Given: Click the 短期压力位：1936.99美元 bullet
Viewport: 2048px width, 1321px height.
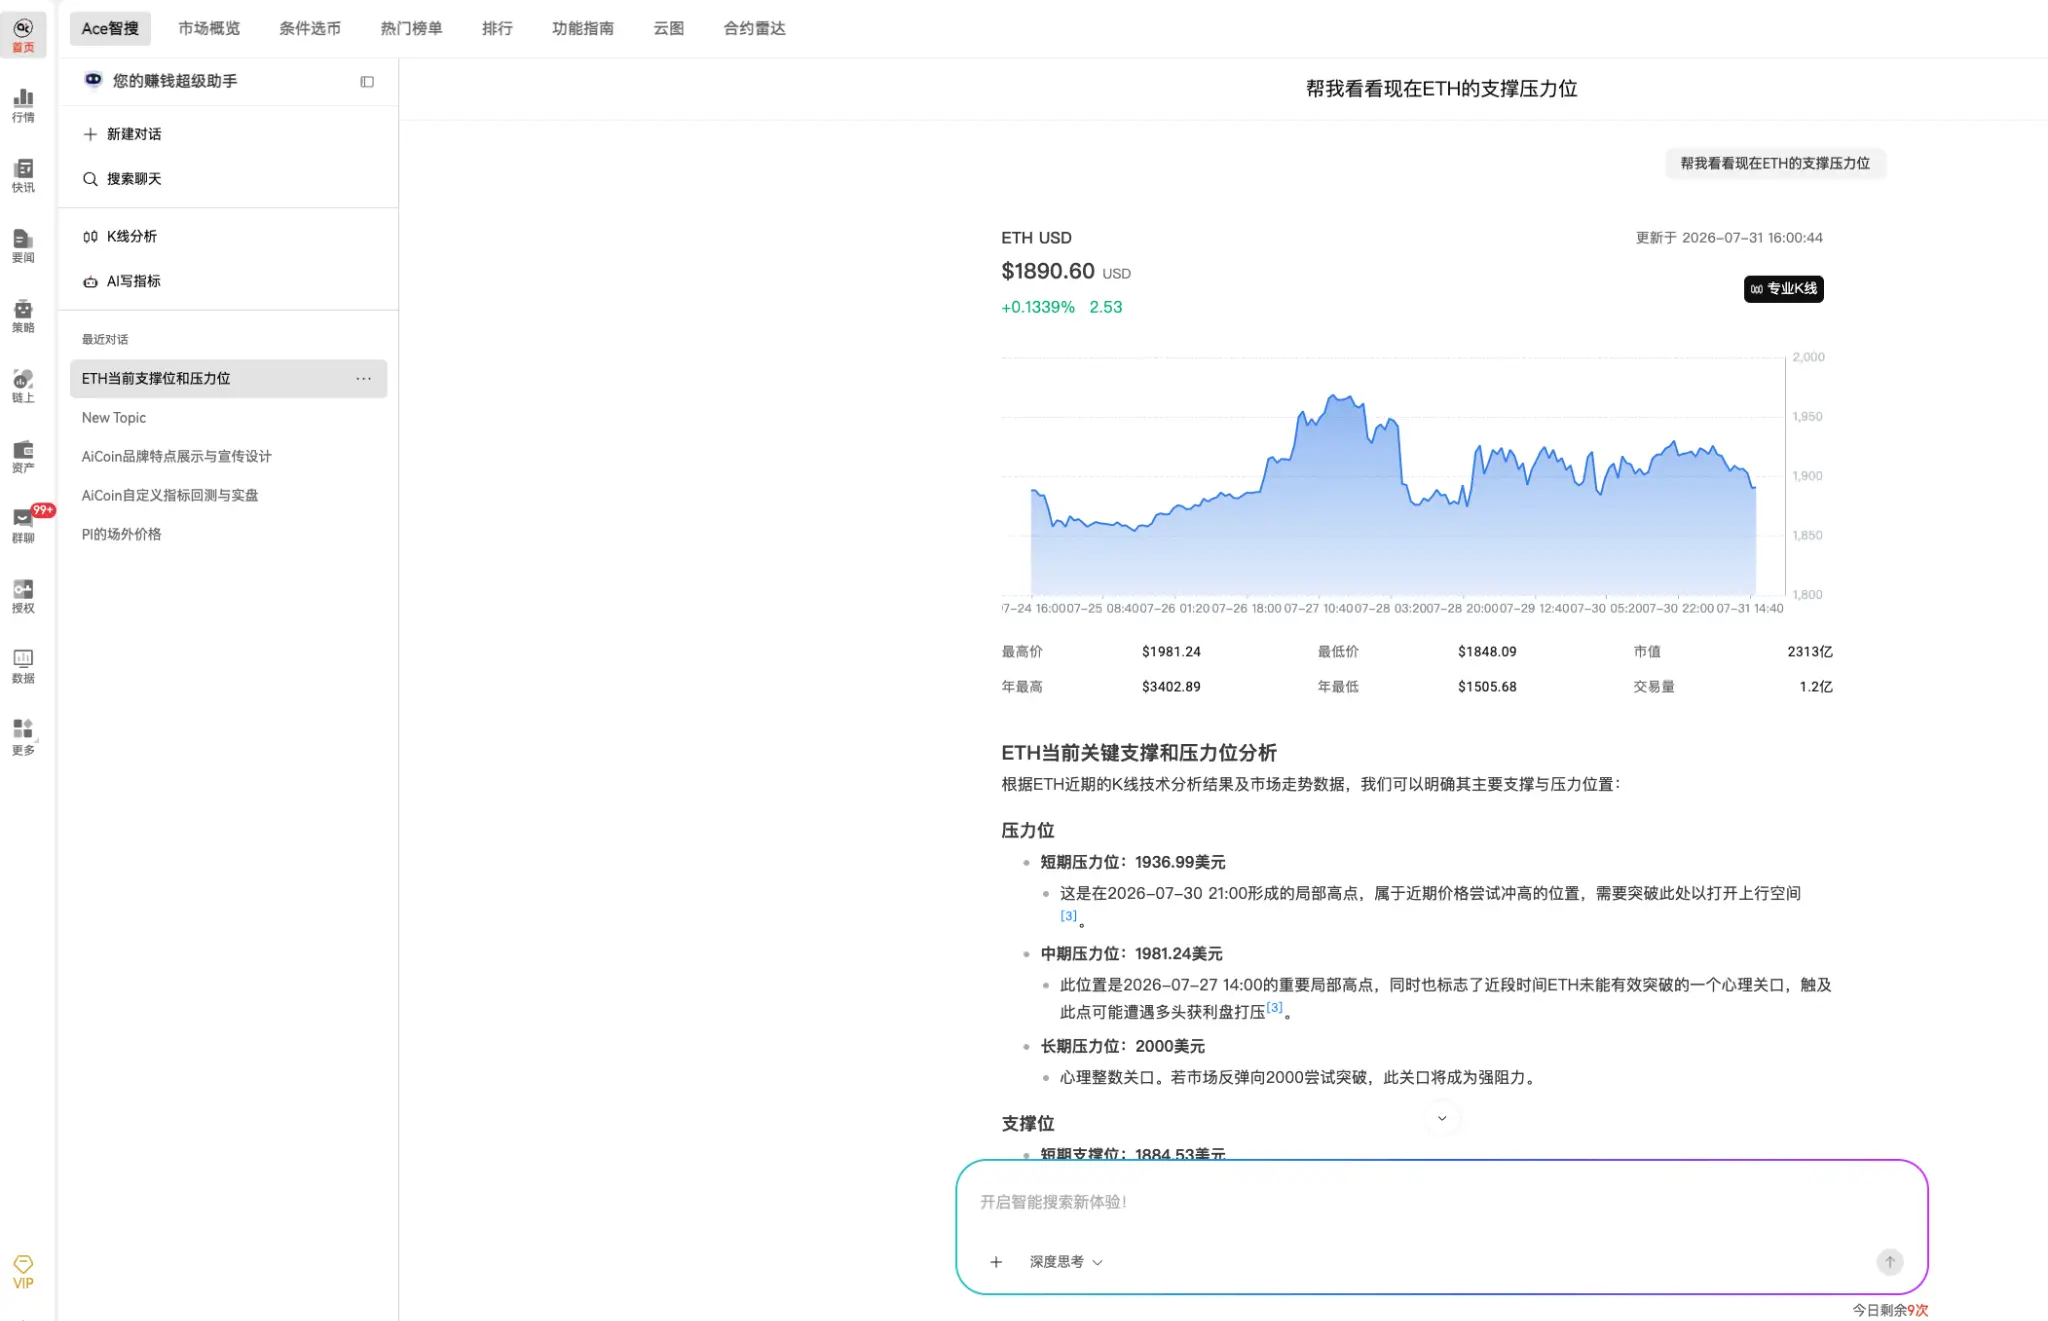Looking at the screenshot, I should (x=1133, y=862).
